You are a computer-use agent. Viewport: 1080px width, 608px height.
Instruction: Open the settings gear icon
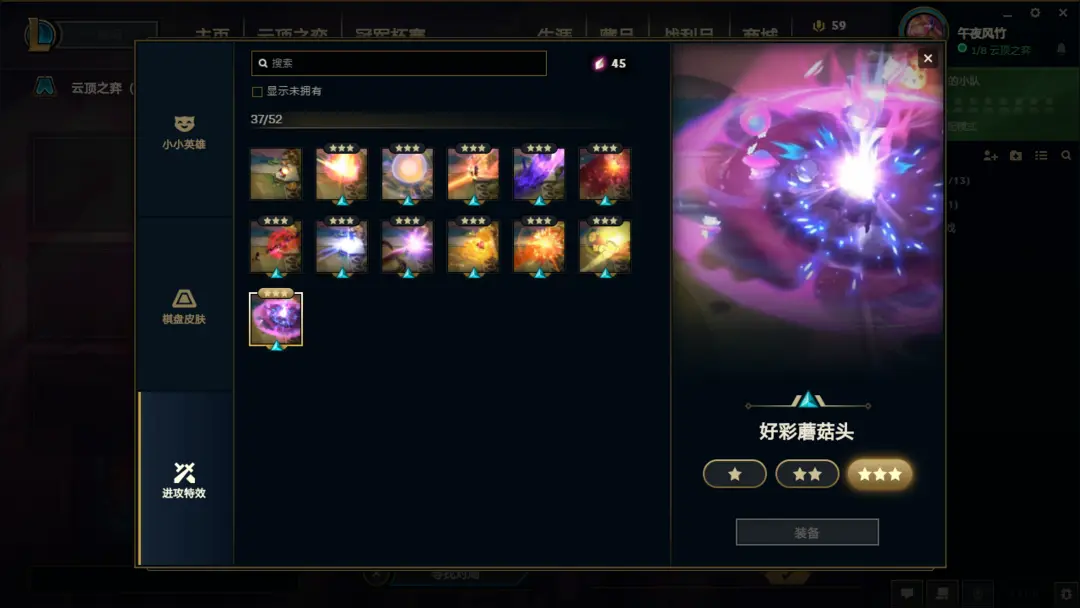(x=1035, y=12)
